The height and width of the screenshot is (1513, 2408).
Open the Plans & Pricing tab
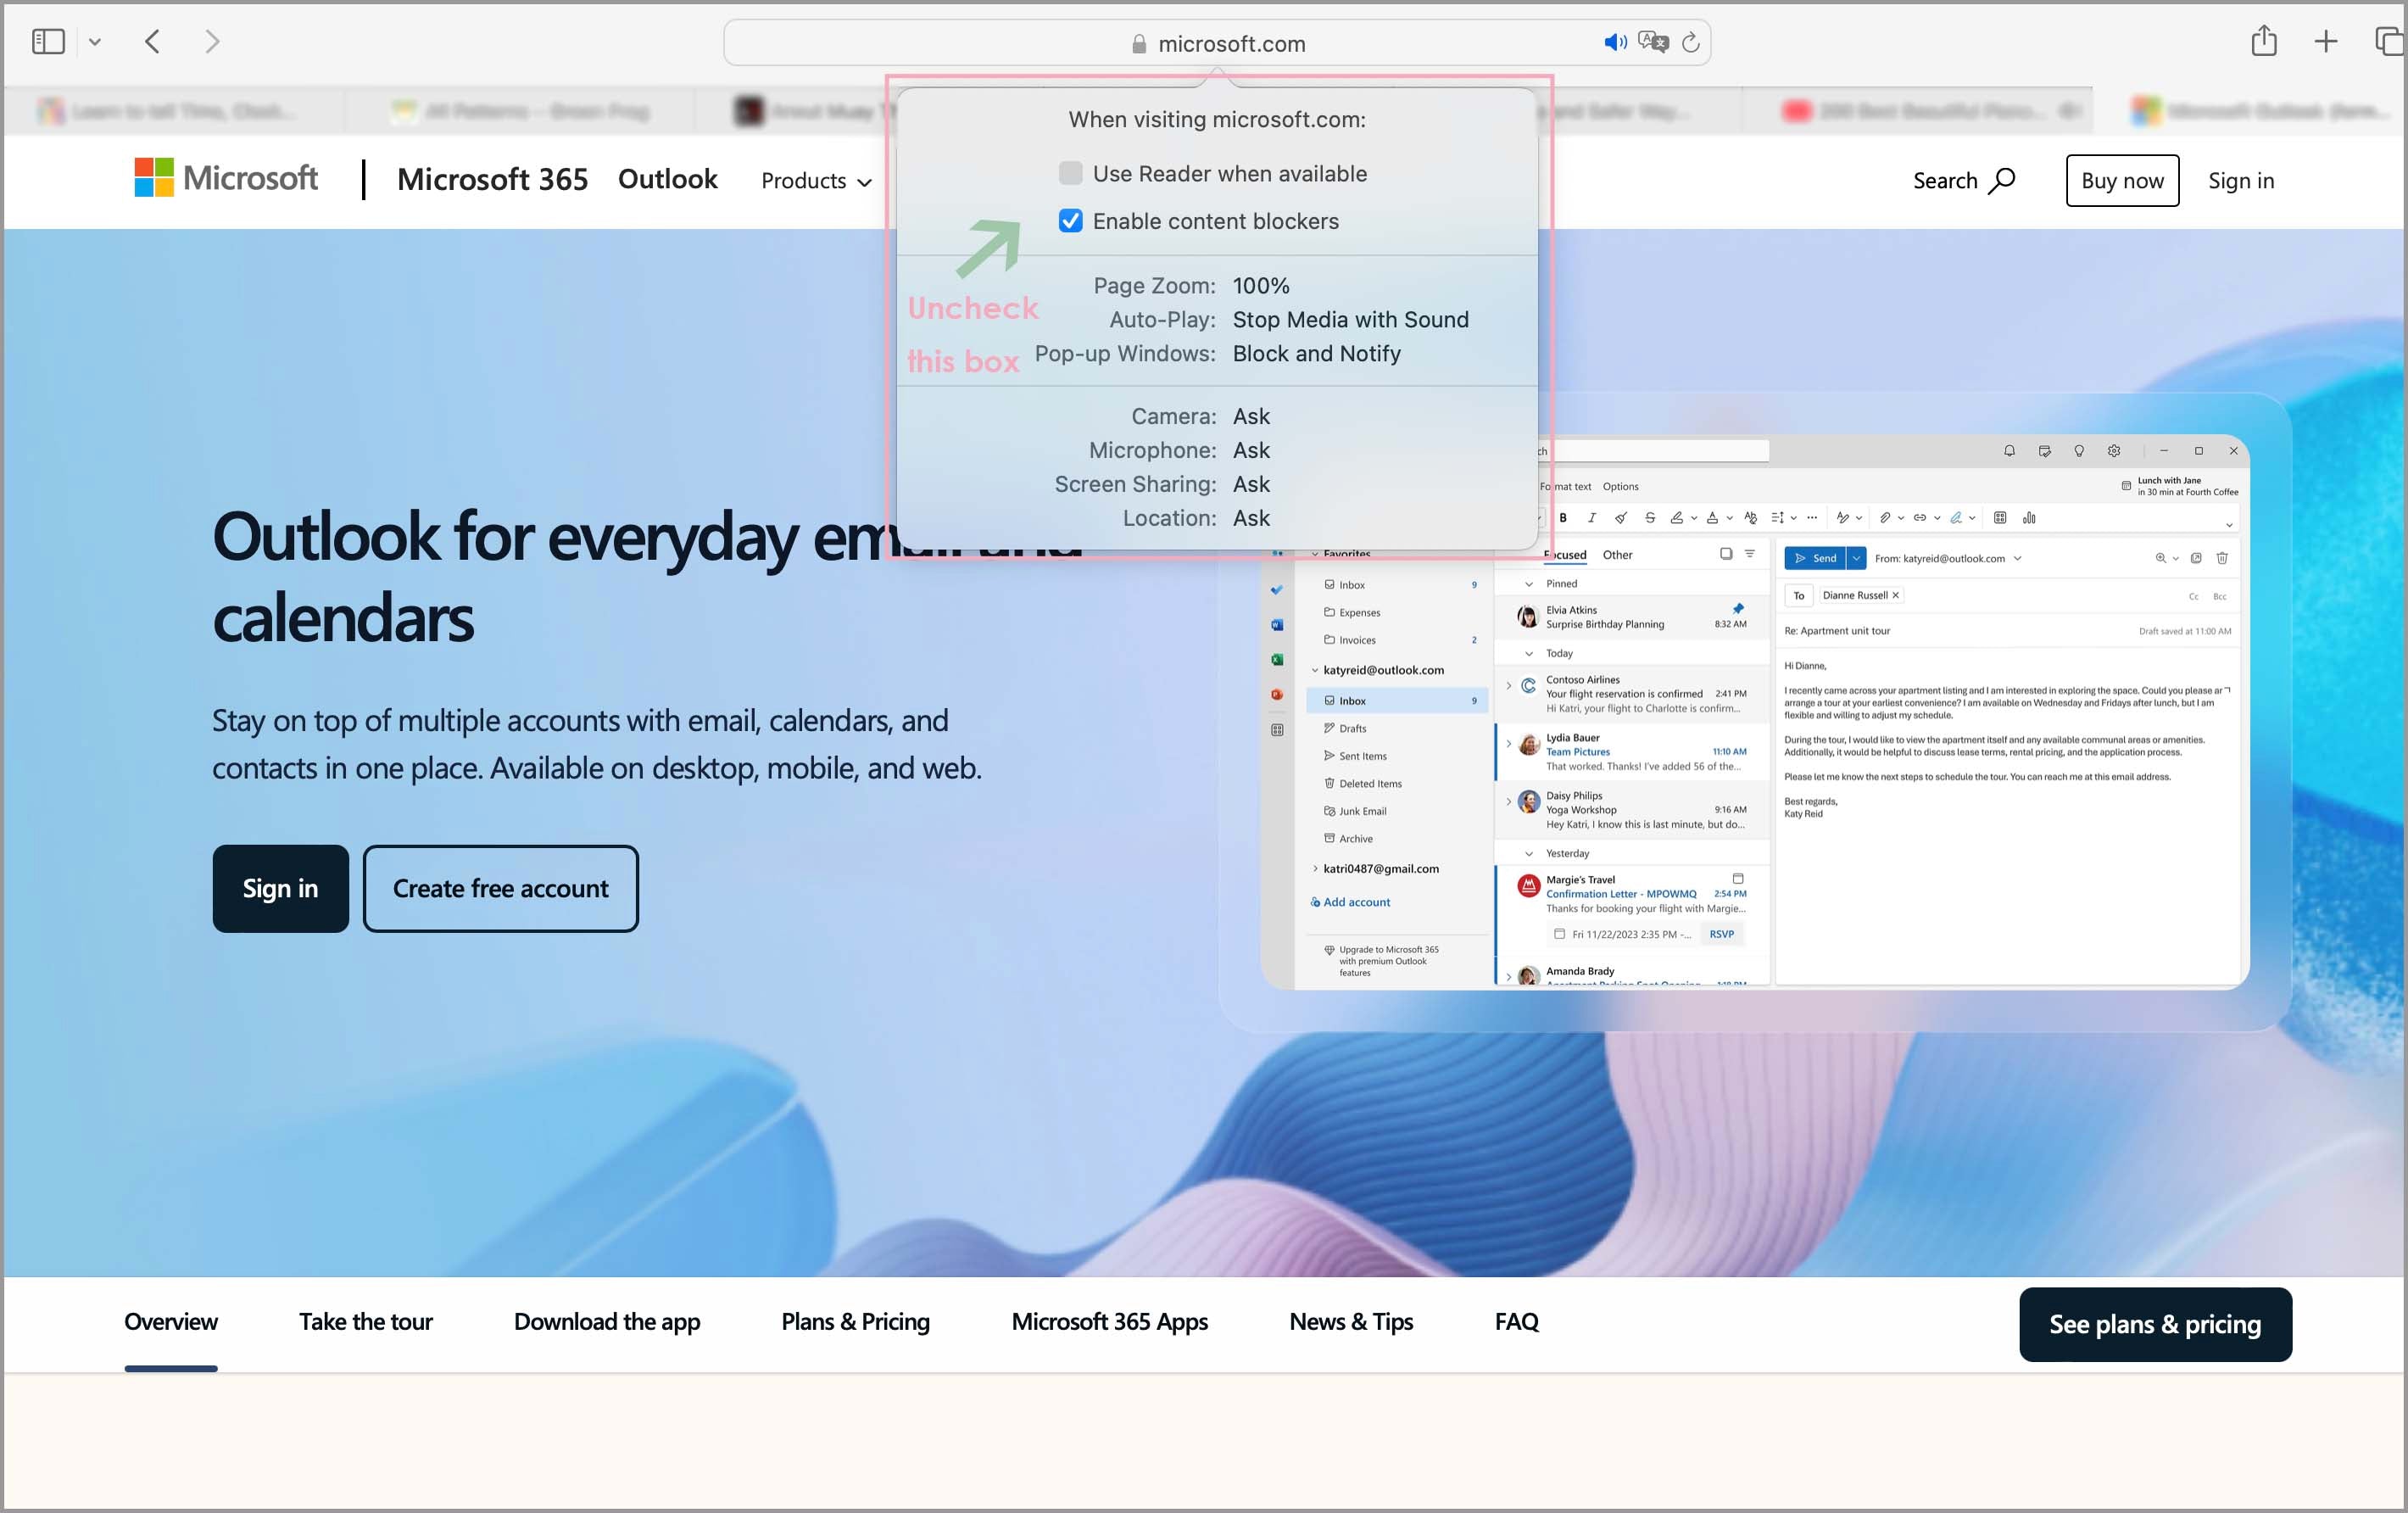pos(855,1322)
